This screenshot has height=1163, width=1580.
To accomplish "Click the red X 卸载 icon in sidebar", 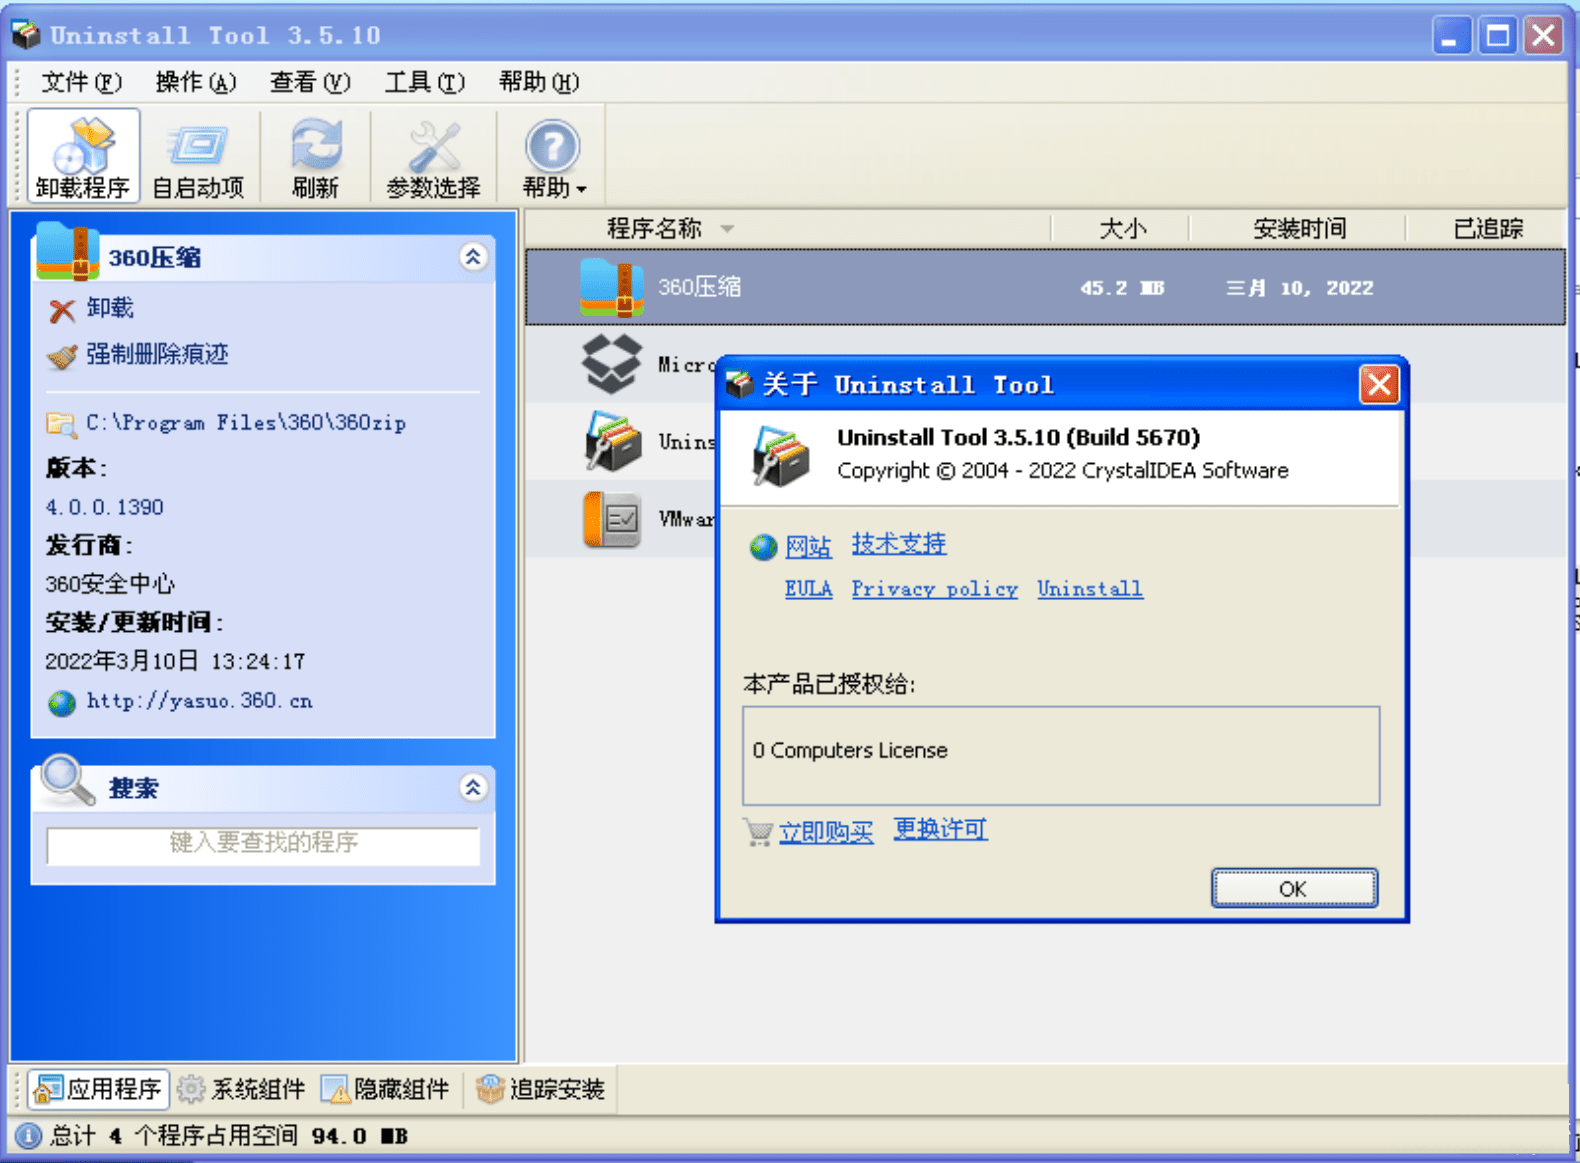I will click(61, 310).
